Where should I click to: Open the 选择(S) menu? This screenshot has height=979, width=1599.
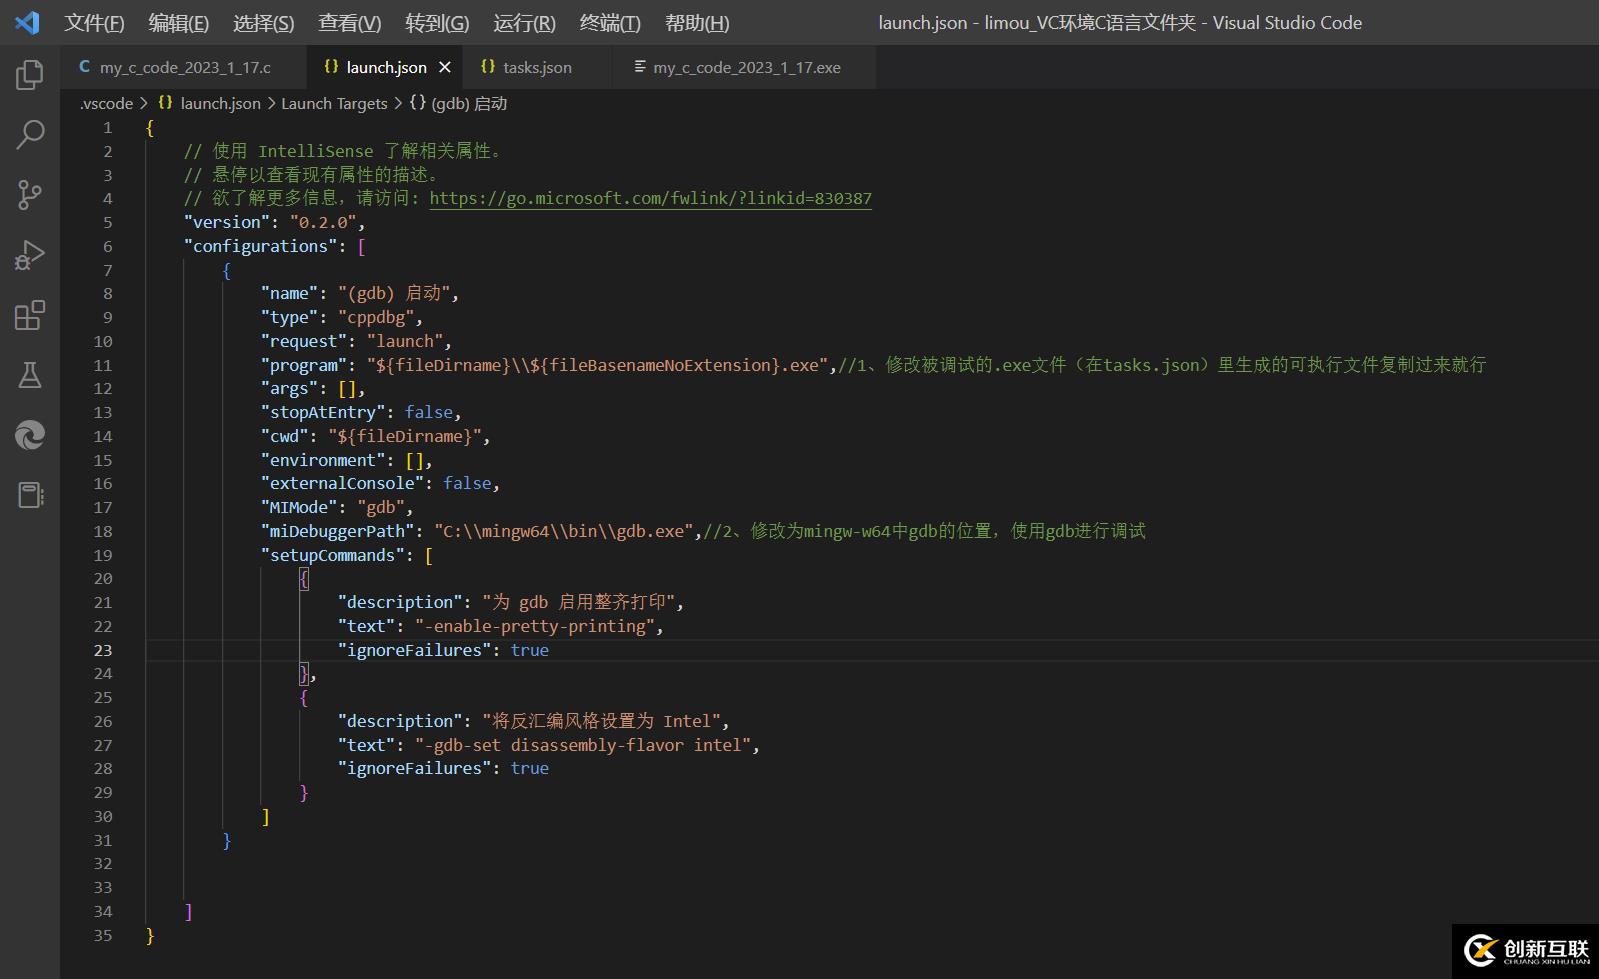point(263,23)
